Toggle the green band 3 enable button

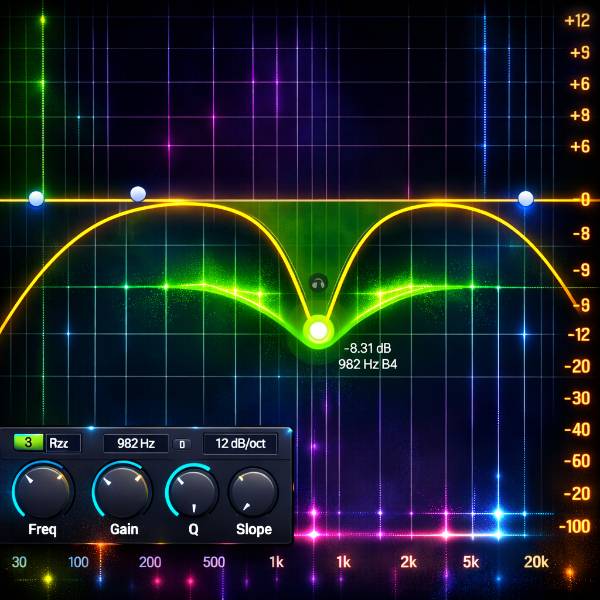tap(28, 443)
